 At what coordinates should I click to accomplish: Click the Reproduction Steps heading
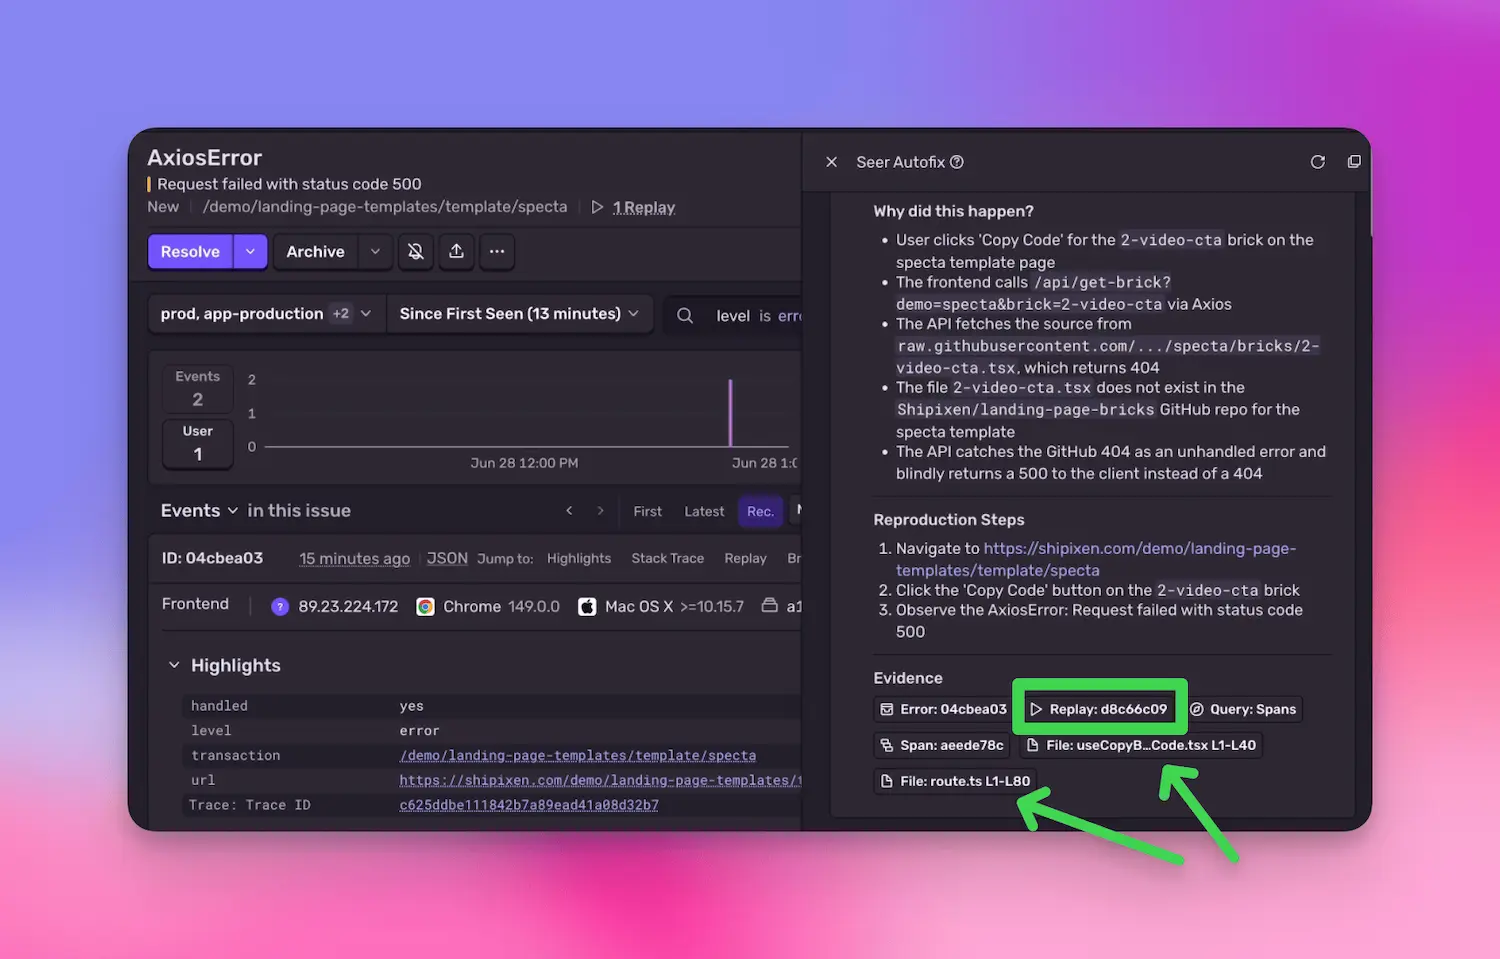[949, 520]
